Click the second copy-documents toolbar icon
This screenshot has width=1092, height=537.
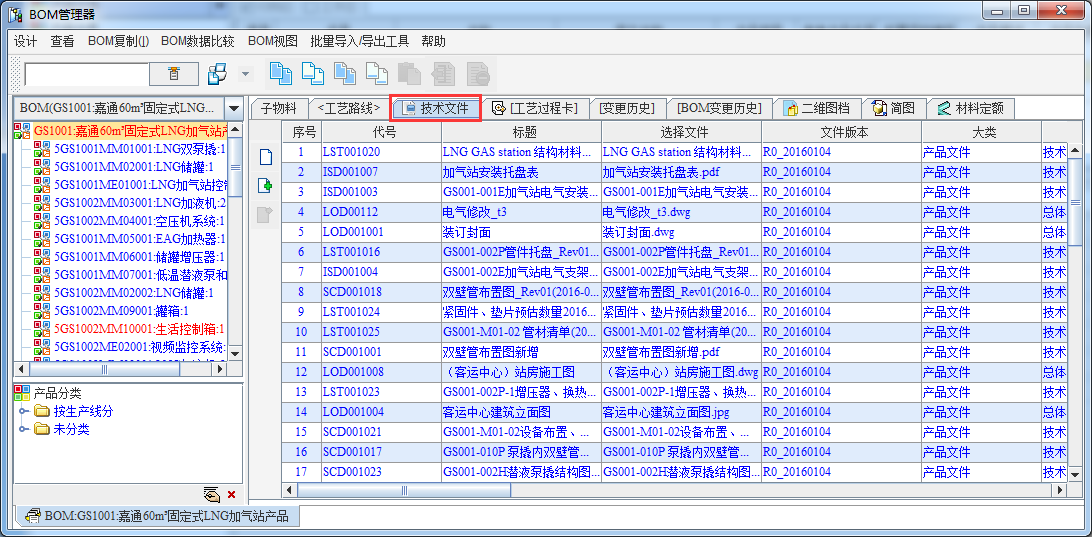tap(313, 73)
